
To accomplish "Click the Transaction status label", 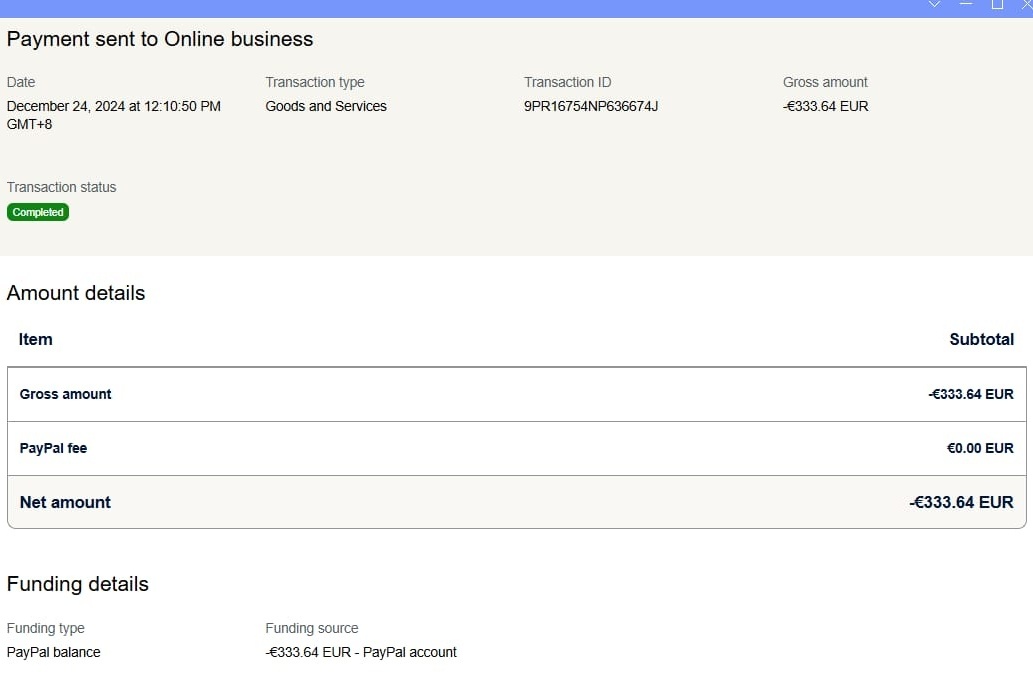I will coord(61,187).
